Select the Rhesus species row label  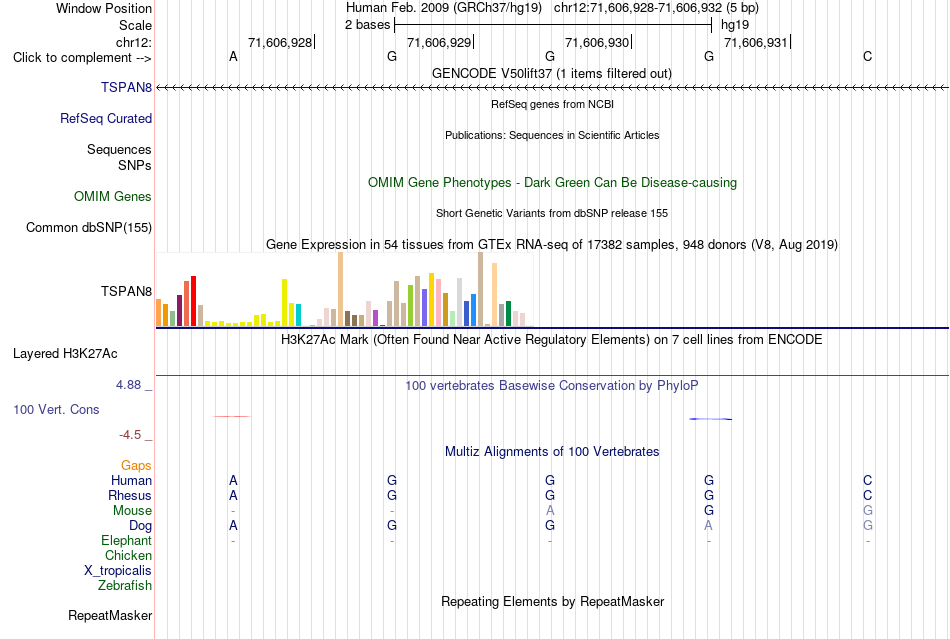[x=130, y=495]
